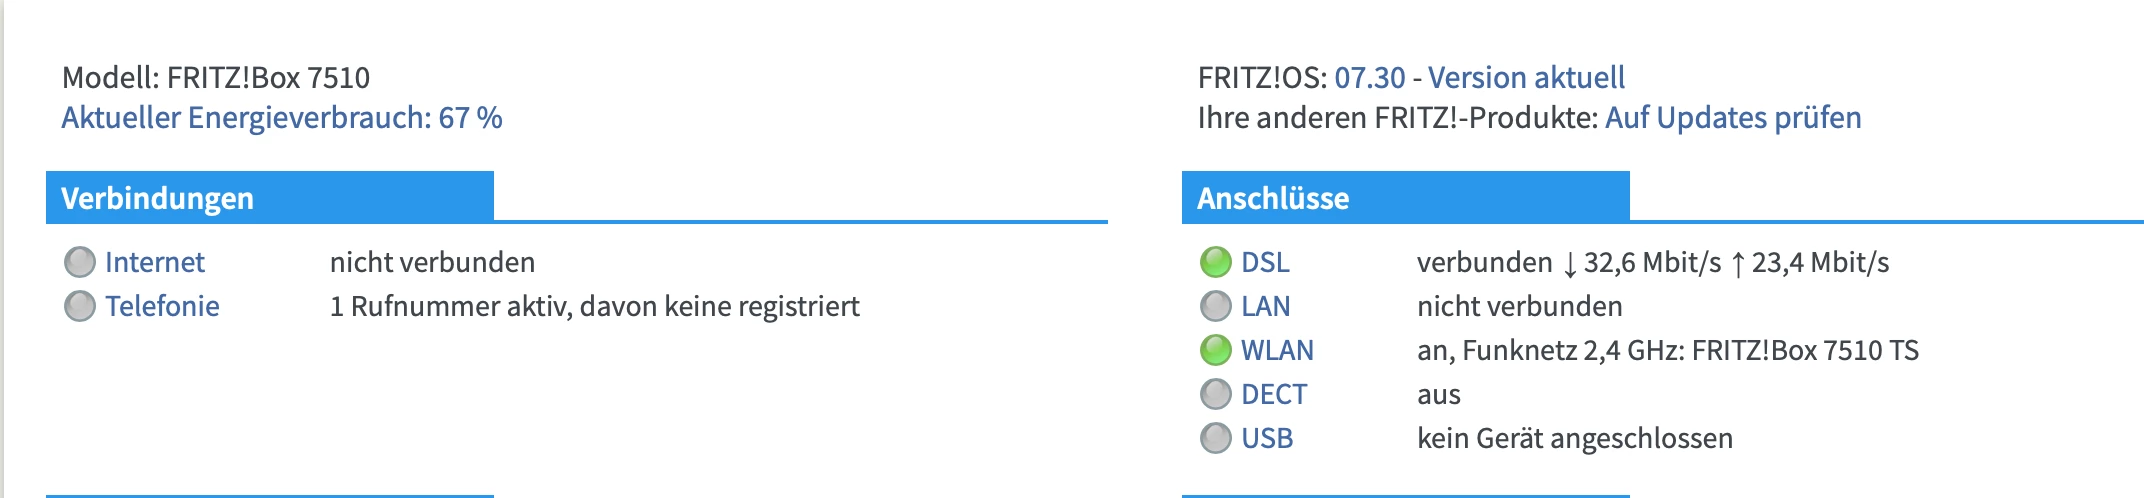Viewport: 2144px width, 498px height.
Task: Click the gray USB status LED icon
Action: (1216, 438)
